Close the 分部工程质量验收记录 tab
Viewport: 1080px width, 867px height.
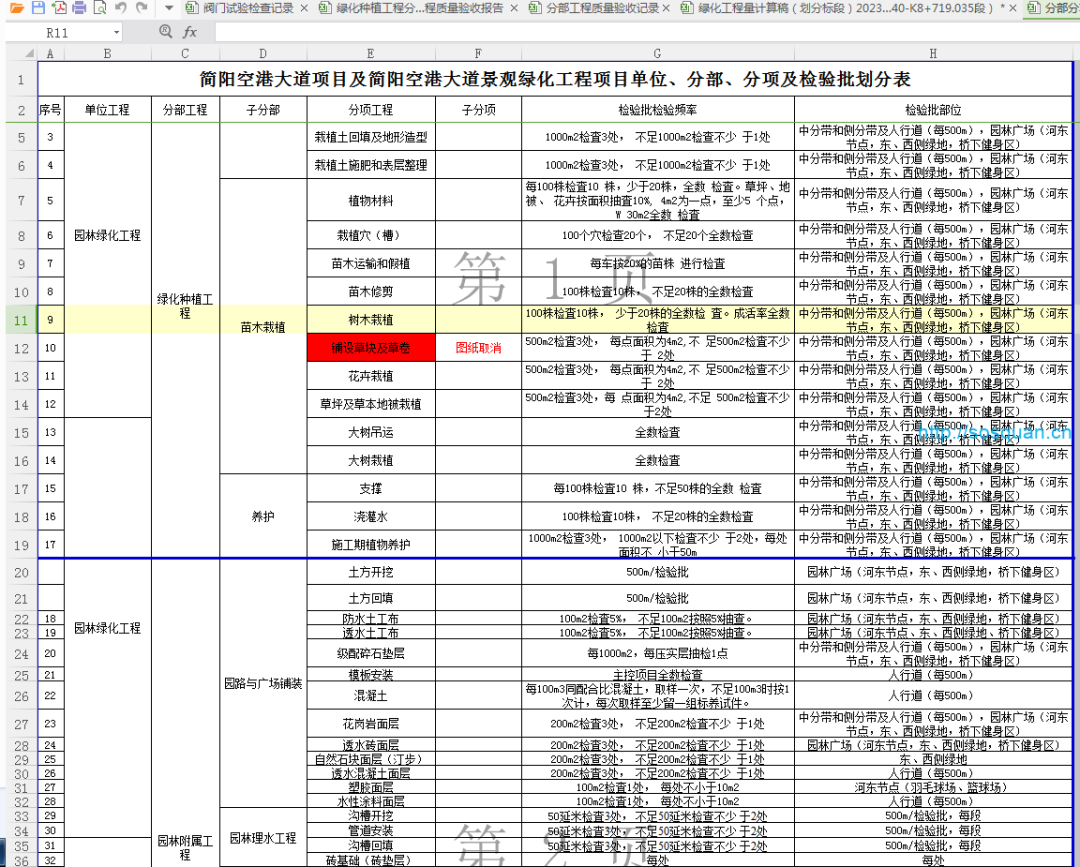[666, 8]
